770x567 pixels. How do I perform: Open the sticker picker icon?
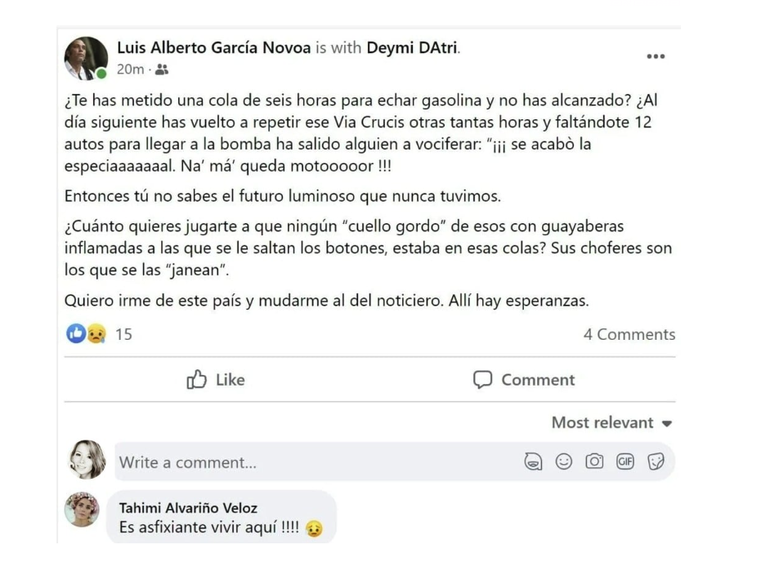(x=656, y=461)
